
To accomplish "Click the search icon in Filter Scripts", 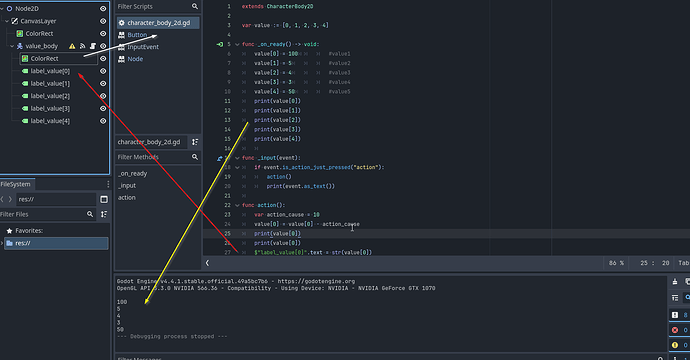I will click(x=195, y=6).
